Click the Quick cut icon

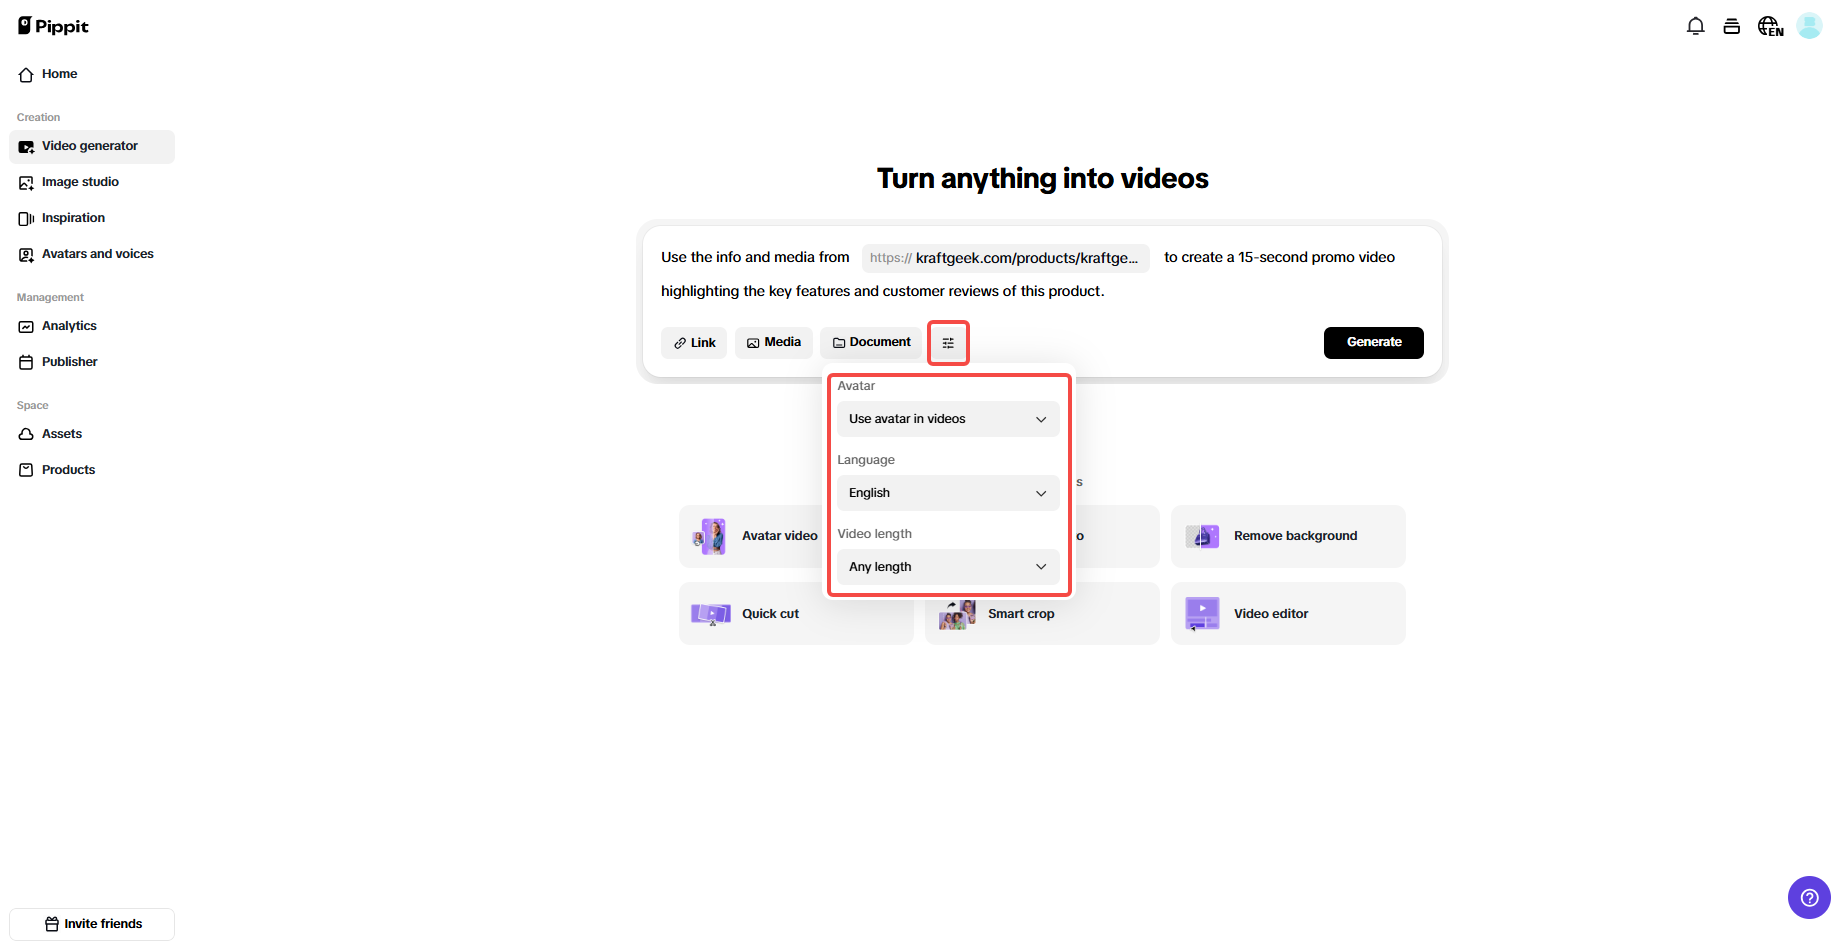click(711, 614)
